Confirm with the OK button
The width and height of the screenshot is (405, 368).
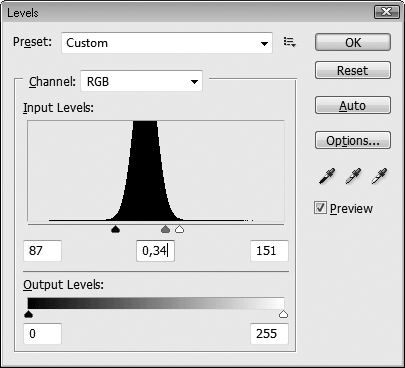[x=353, y=42]
